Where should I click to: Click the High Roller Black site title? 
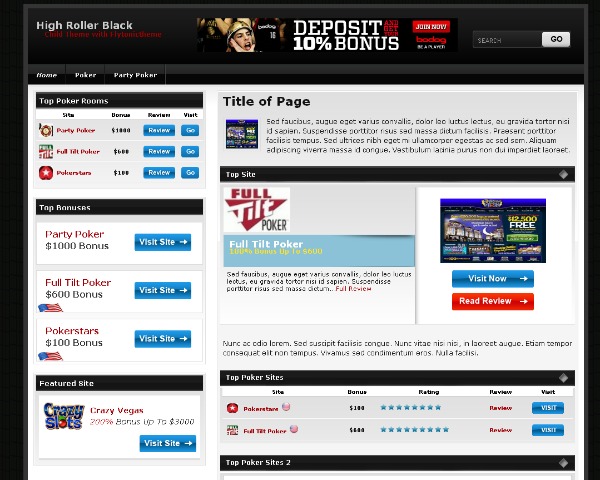[84, 25]
